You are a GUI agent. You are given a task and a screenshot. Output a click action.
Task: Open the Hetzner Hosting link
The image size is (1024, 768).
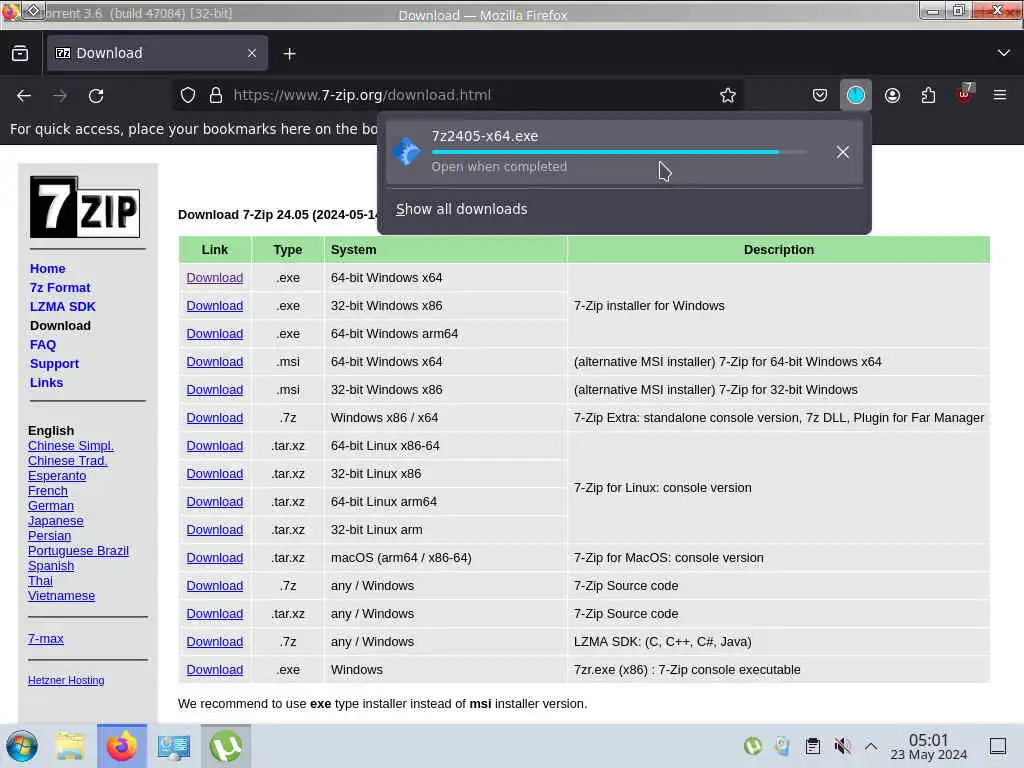[x=66, y=680]
